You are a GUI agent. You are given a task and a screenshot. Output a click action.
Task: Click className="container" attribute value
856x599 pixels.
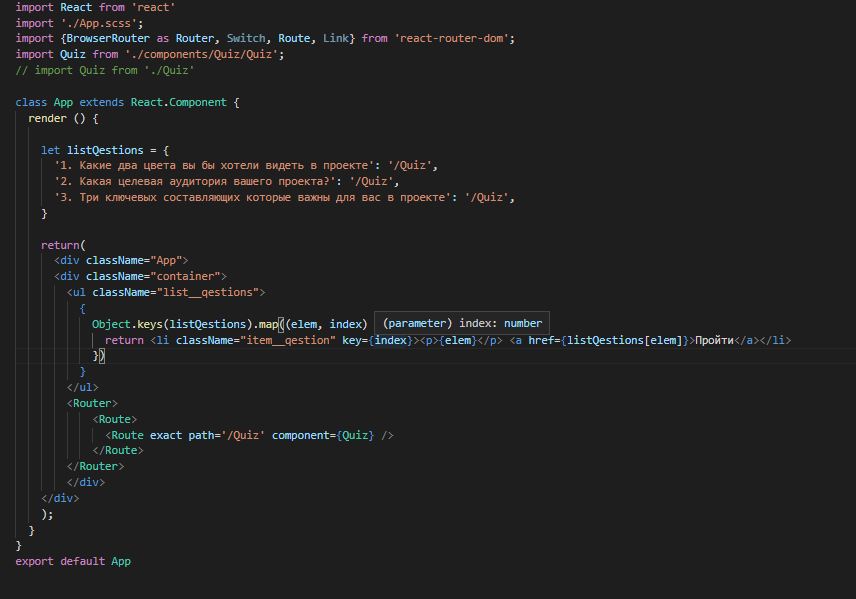(188, 276)
